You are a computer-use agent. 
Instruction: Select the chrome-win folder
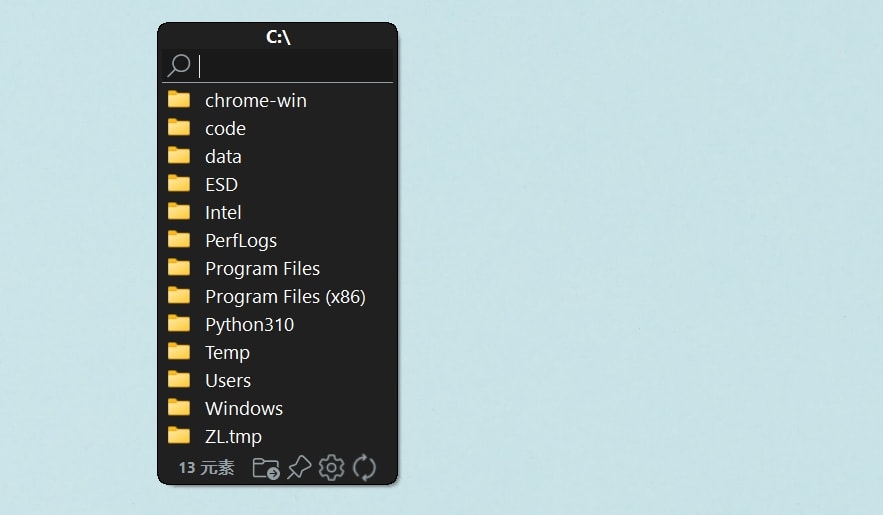click(x=255, y=100)
